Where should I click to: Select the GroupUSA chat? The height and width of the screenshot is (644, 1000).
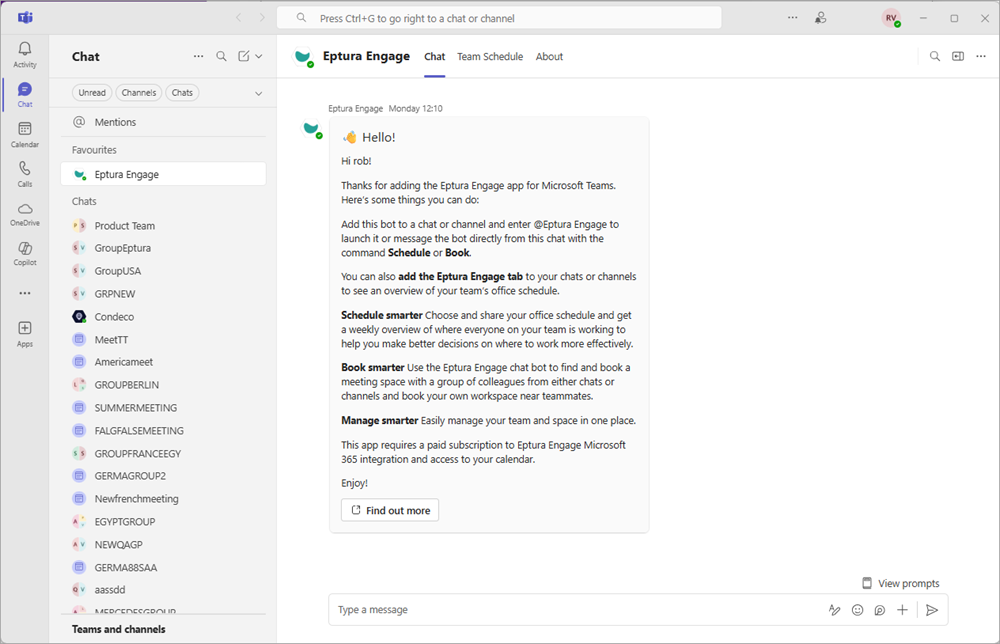pos(163,271)
